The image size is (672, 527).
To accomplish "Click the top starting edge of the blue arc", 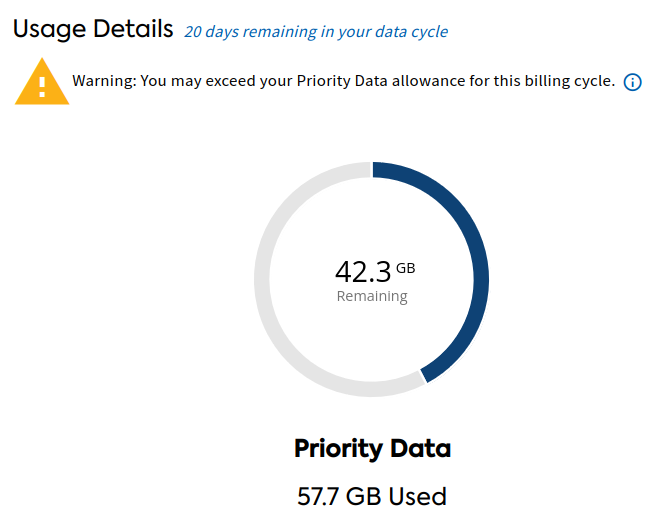I will click(378, 168).
